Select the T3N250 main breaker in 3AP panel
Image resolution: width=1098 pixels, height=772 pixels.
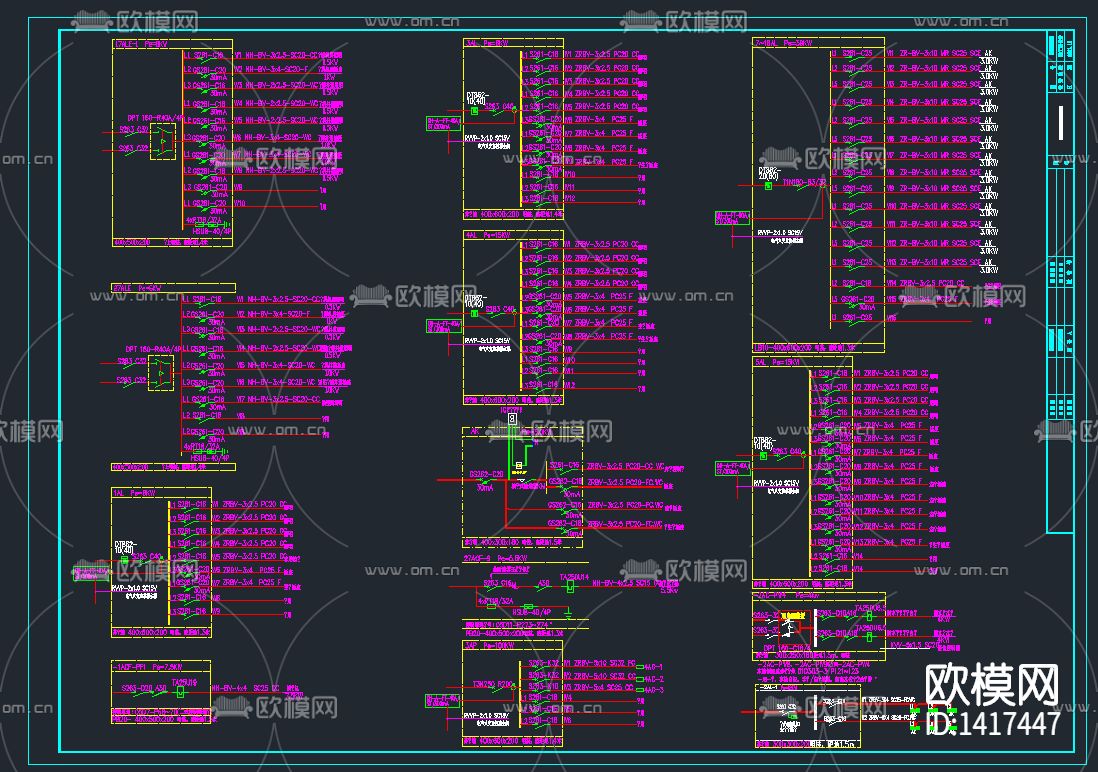click(492, 684)
